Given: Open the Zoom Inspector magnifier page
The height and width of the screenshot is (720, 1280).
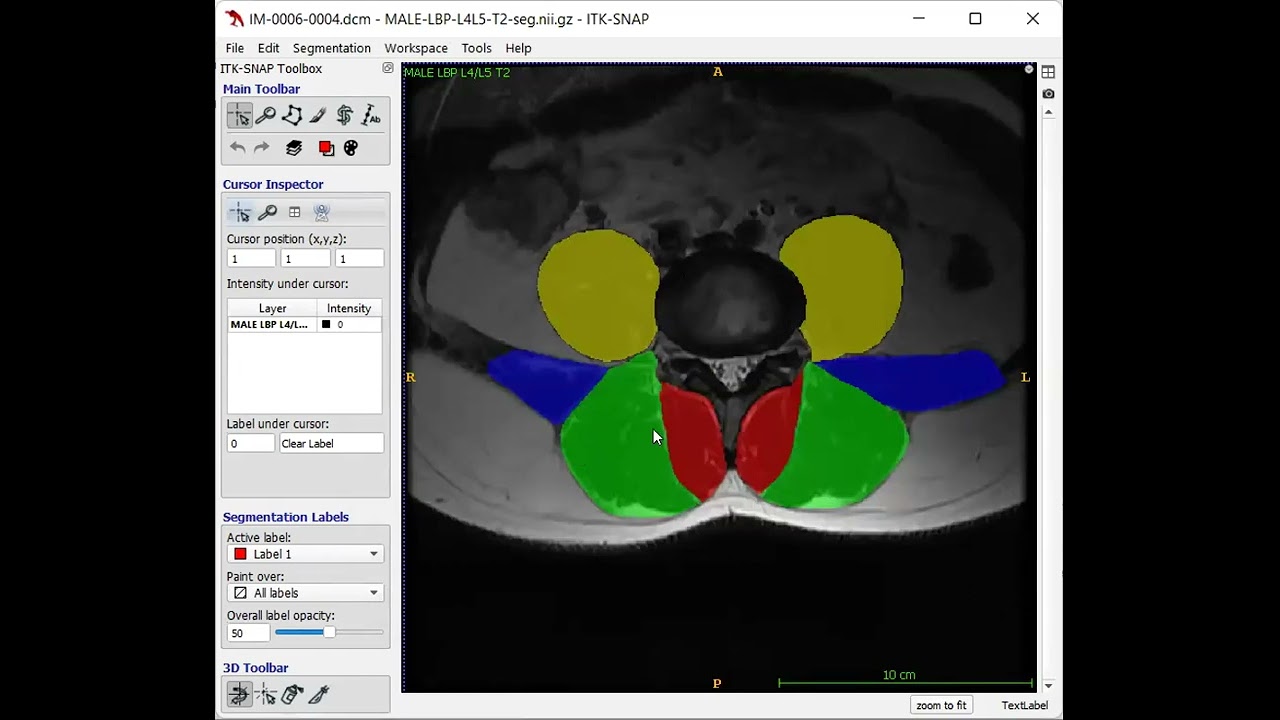Looking at the screenshot, I should tap(267, 212).
